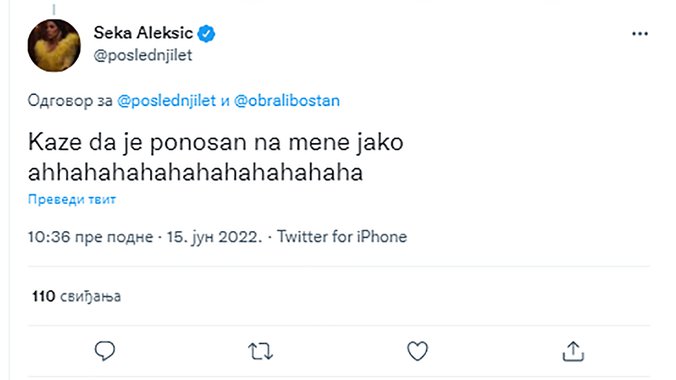676x380 pixels.
Task: Click the 10:36 пре подне timestamp
Action: [91, 237]
